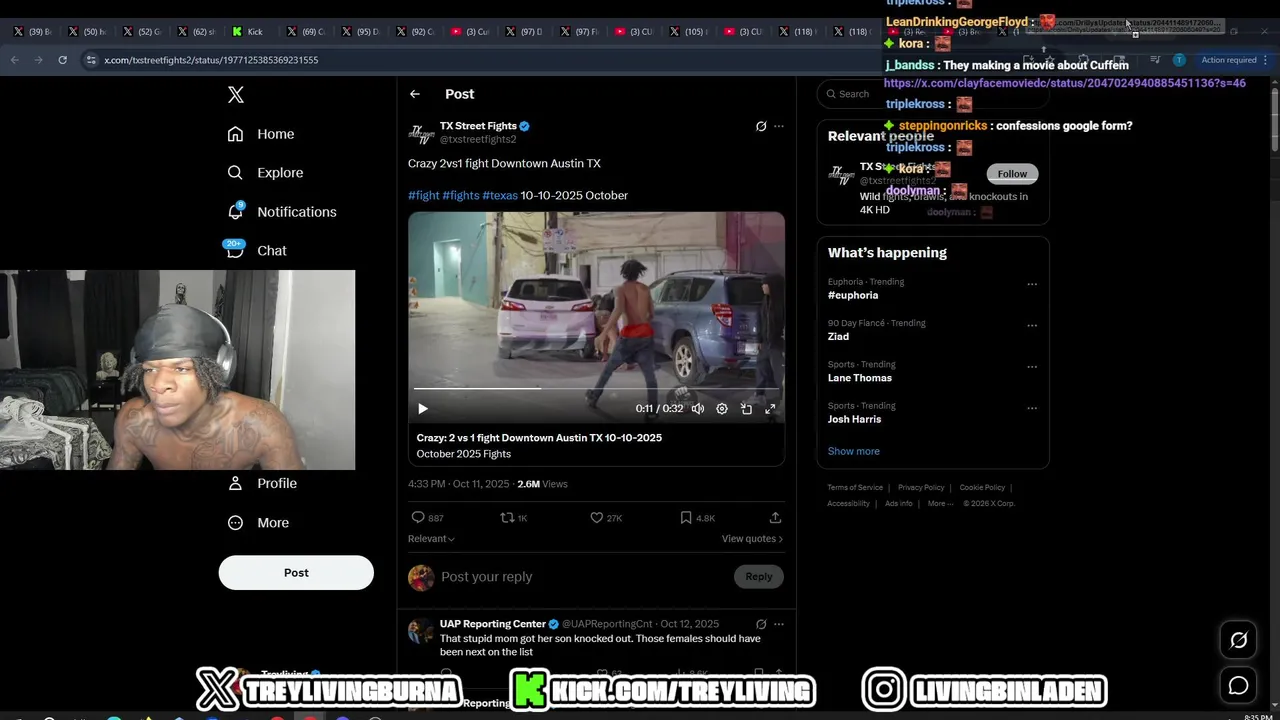Open three-dot menu on TX Street Fights post

point(779,126)
